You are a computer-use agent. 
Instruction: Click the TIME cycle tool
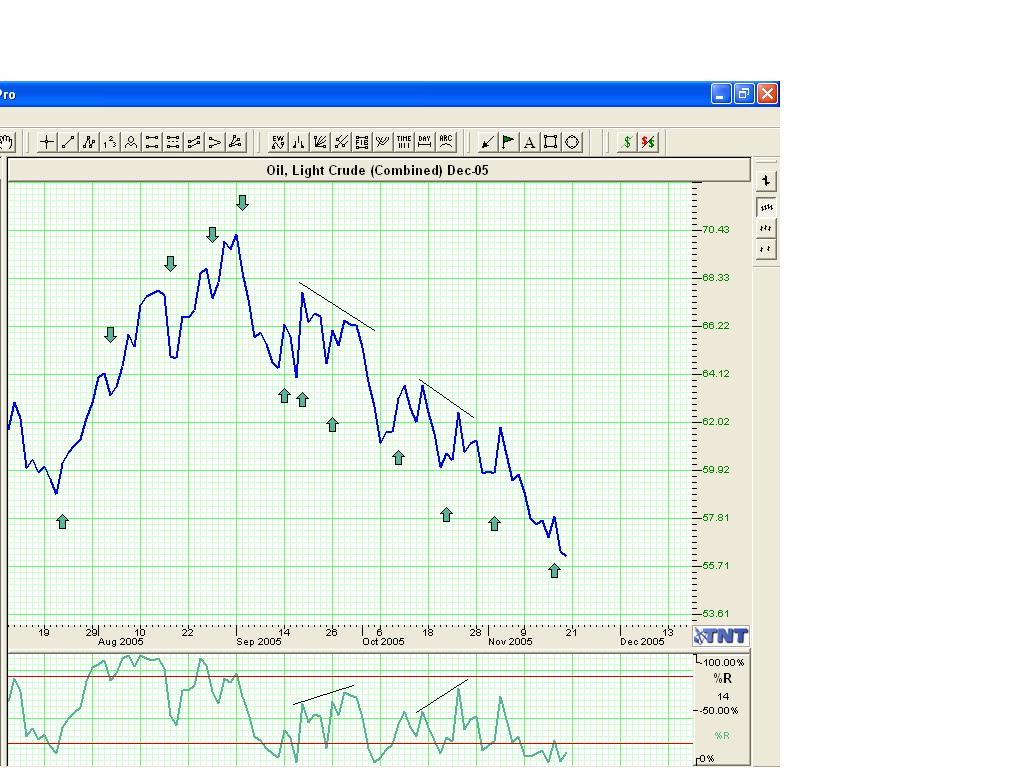click(x=404, y=142)
